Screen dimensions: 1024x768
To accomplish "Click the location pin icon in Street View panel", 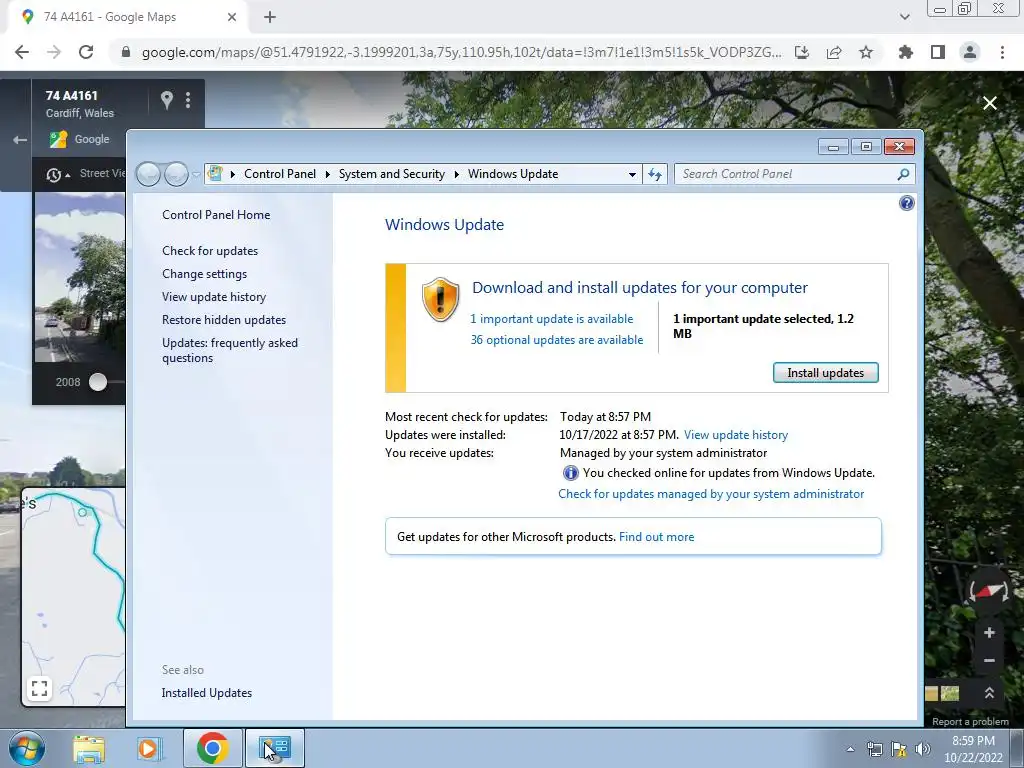I will 167,100.
